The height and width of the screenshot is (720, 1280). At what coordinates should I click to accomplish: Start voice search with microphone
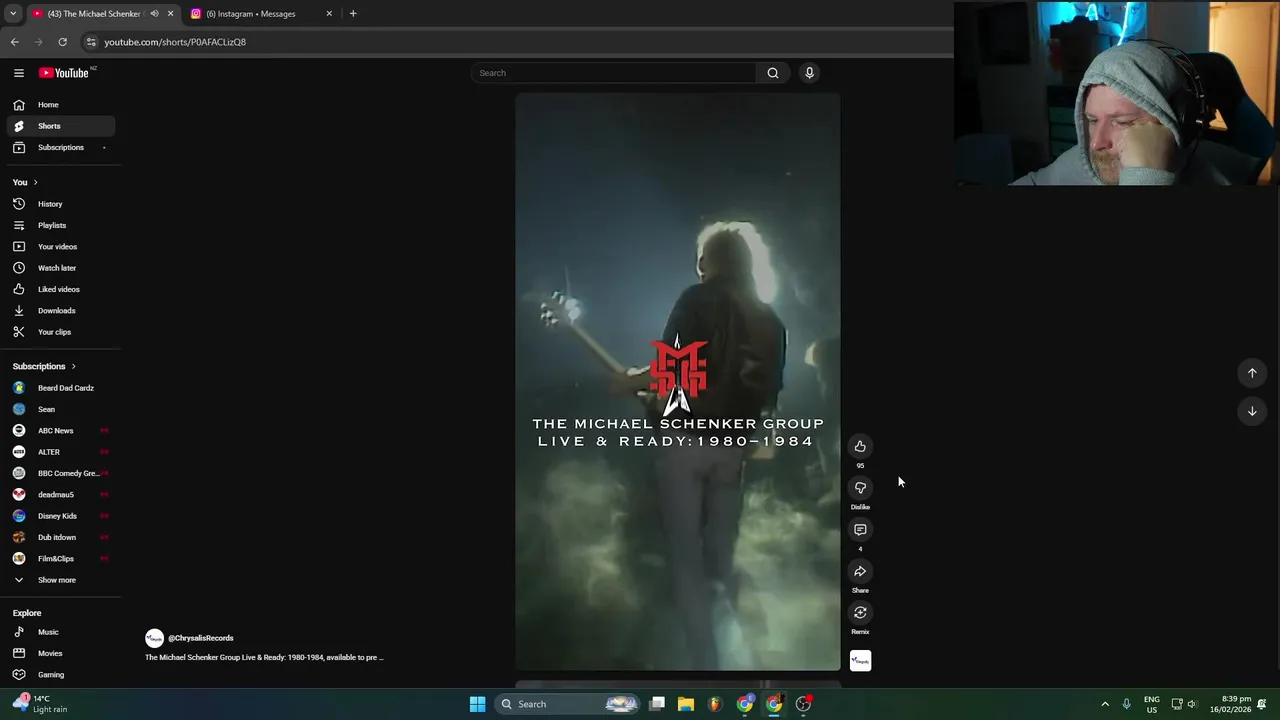[x=810, y=73]
